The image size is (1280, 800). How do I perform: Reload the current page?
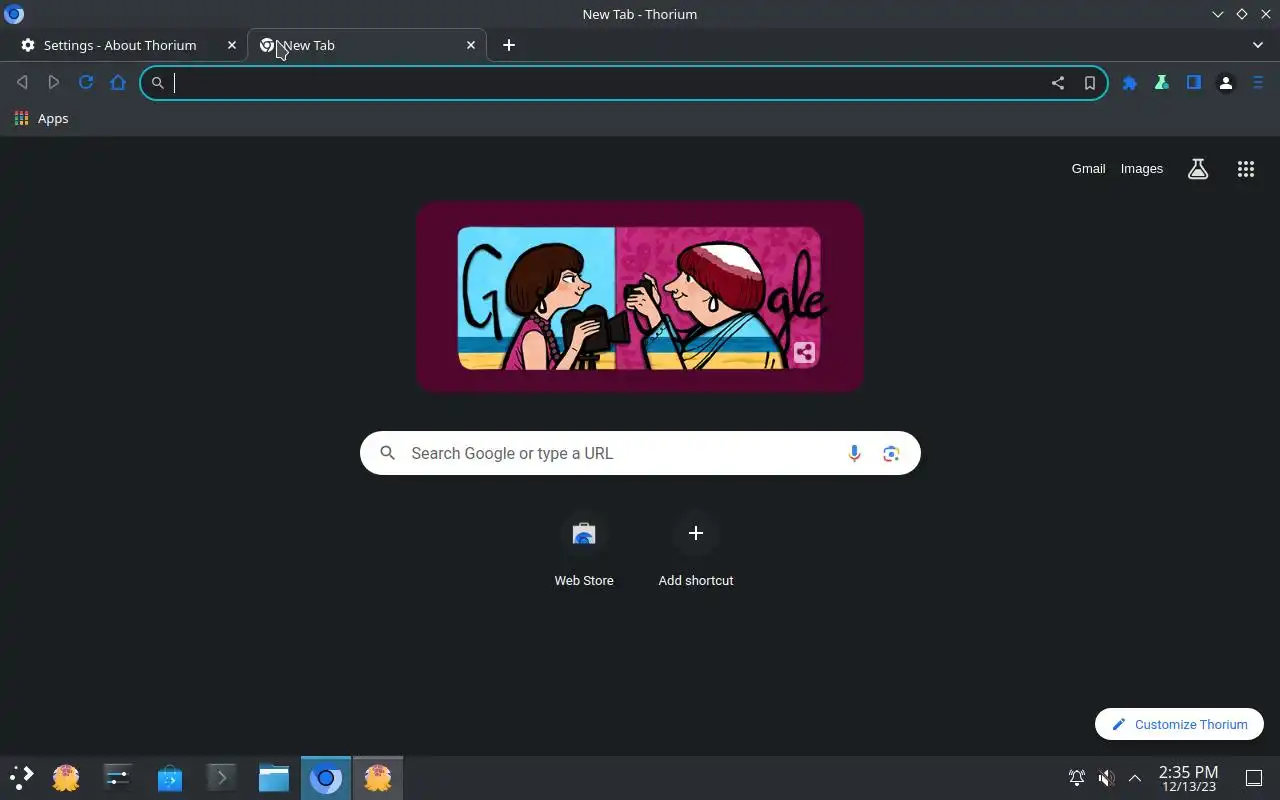[86, 83]
